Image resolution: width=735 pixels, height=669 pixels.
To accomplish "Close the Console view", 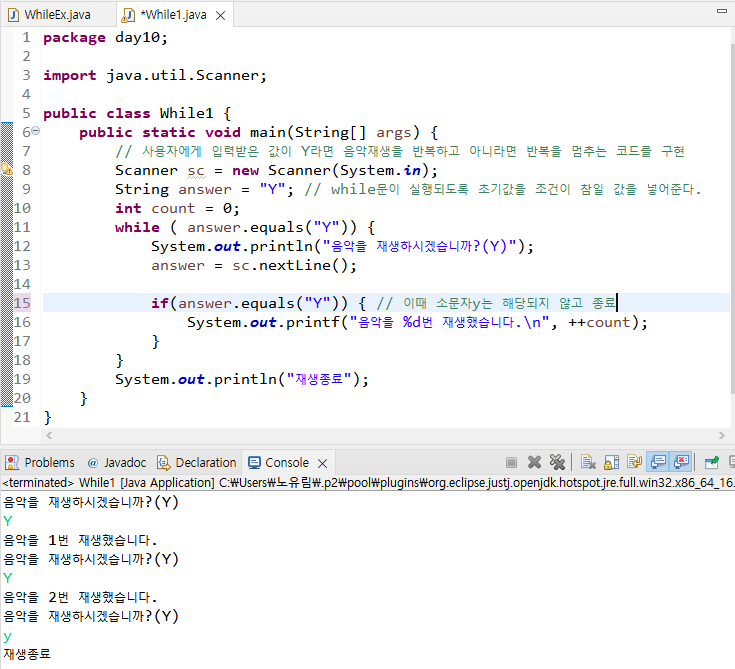I will pos(322,463).
